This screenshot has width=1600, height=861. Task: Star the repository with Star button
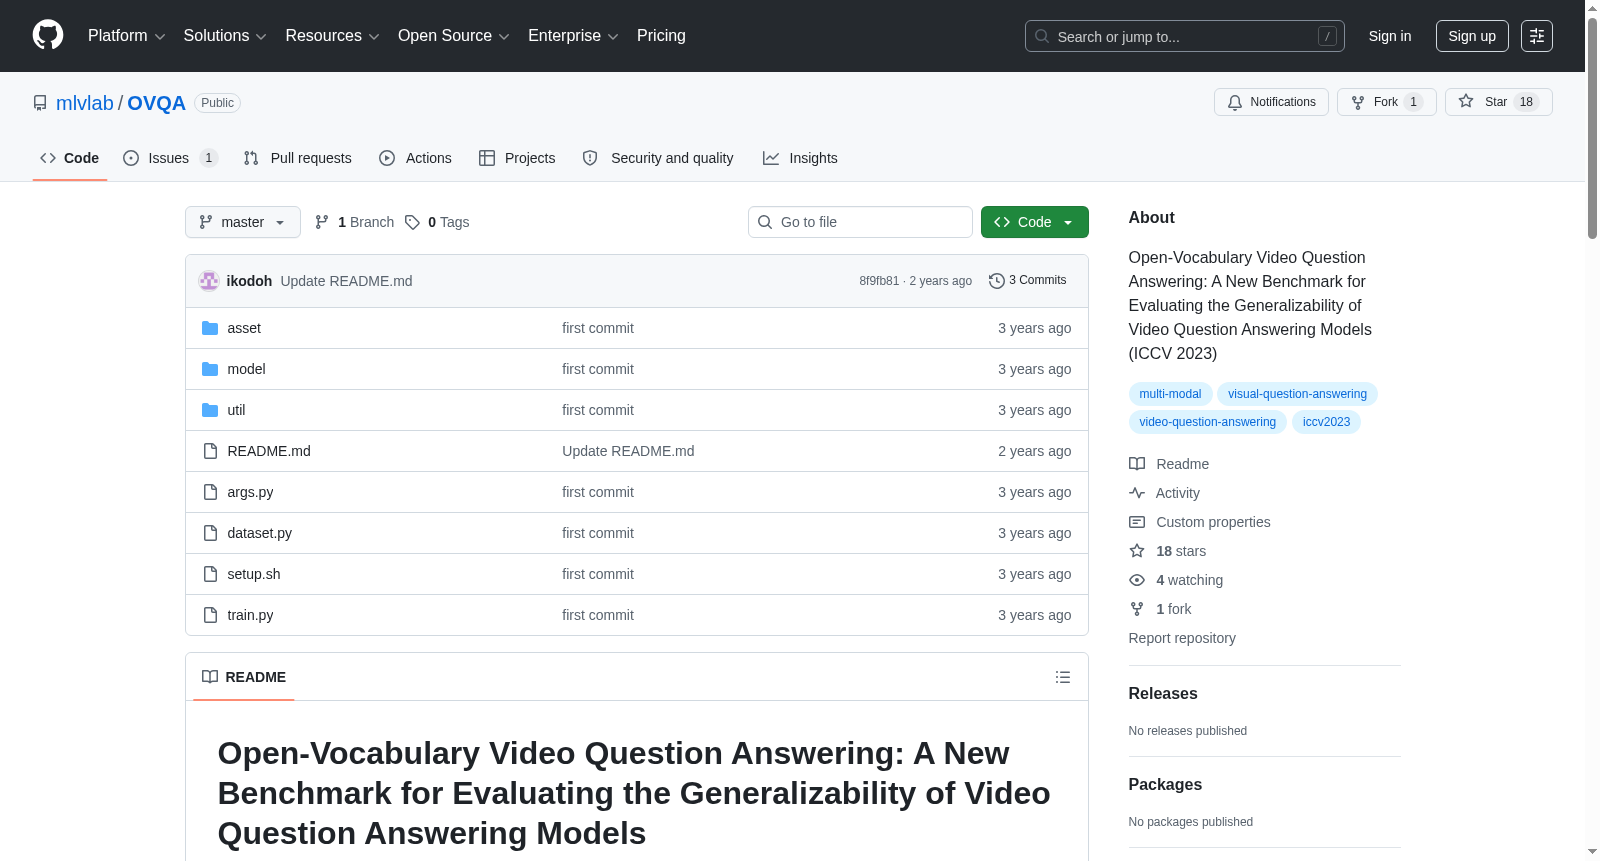click(1499, 102)
